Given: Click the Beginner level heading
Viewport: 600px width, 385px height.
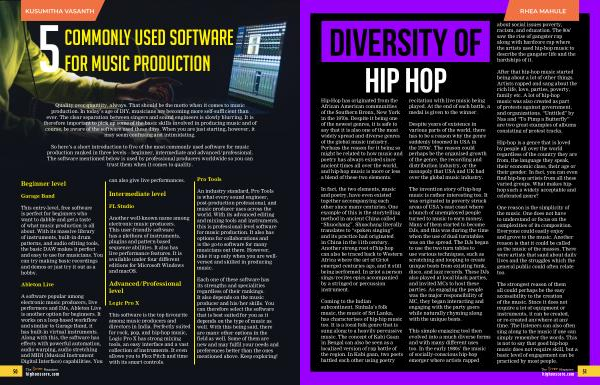Looking at the screenshot, I should point(43,184).
